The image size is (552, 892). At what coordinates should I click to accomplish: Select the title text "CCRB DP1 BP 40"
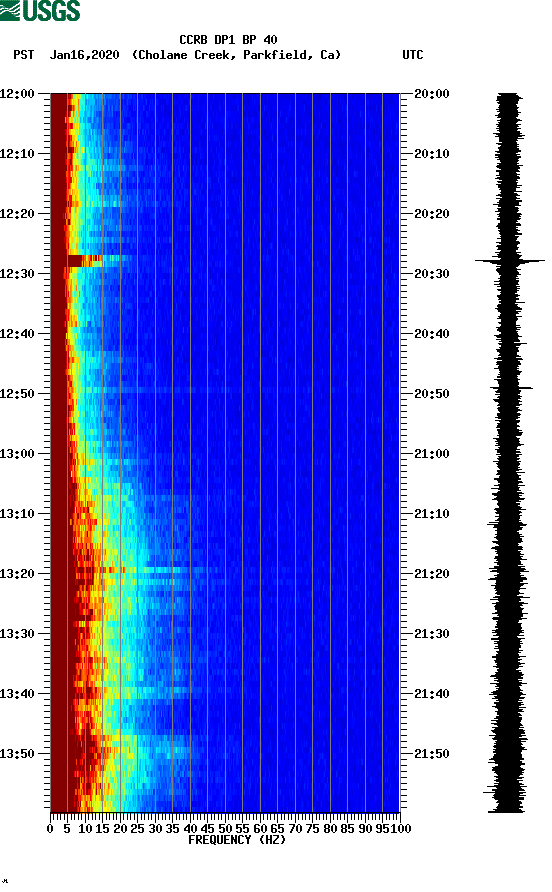[228, 40]
